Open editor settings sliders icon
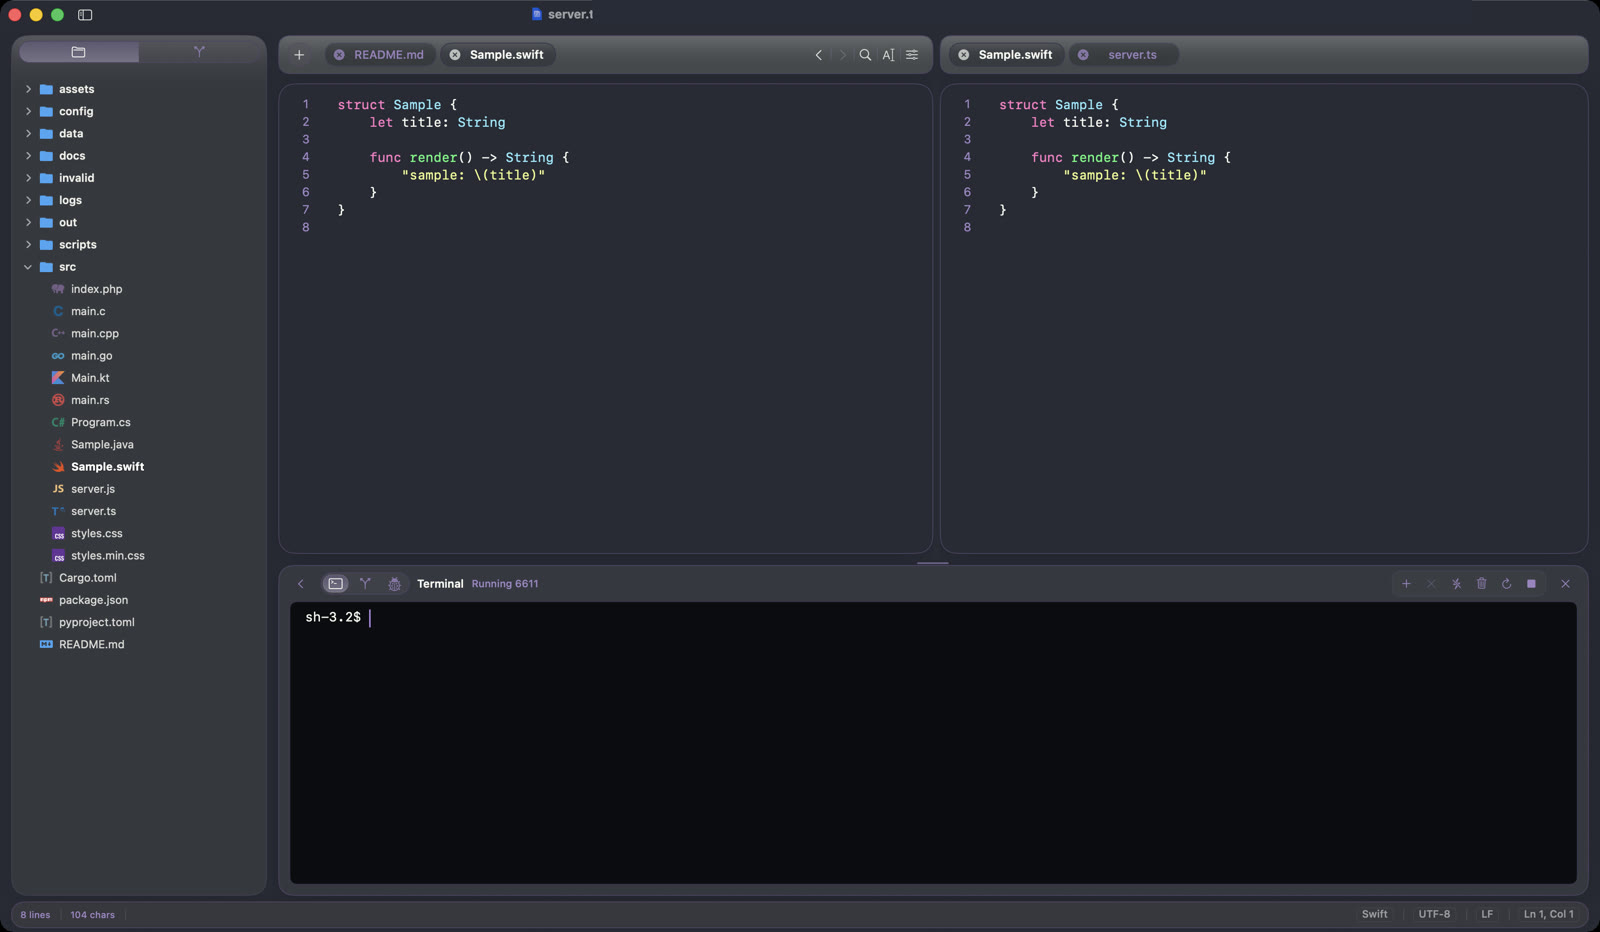The width and height of the screenshot is (1600, 932). (x=912, y=55)
